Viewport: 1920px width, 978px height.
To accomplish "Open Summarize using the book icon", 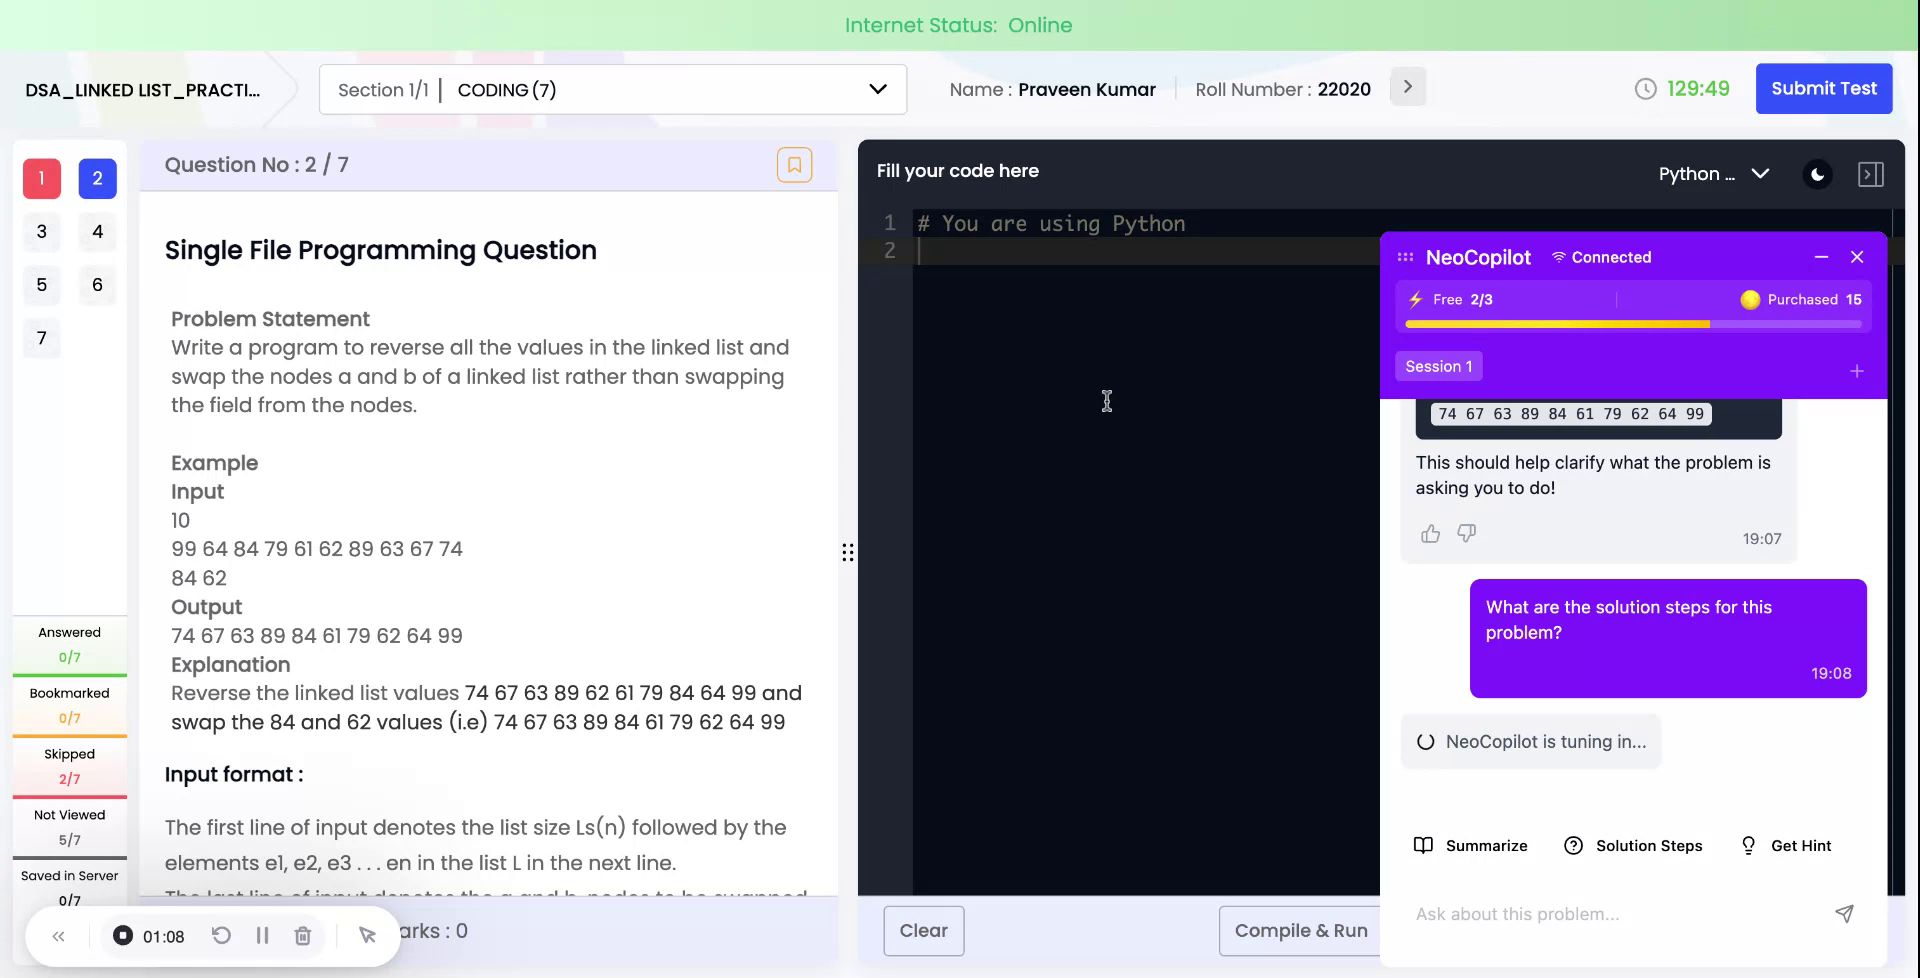I will 1470,845.
